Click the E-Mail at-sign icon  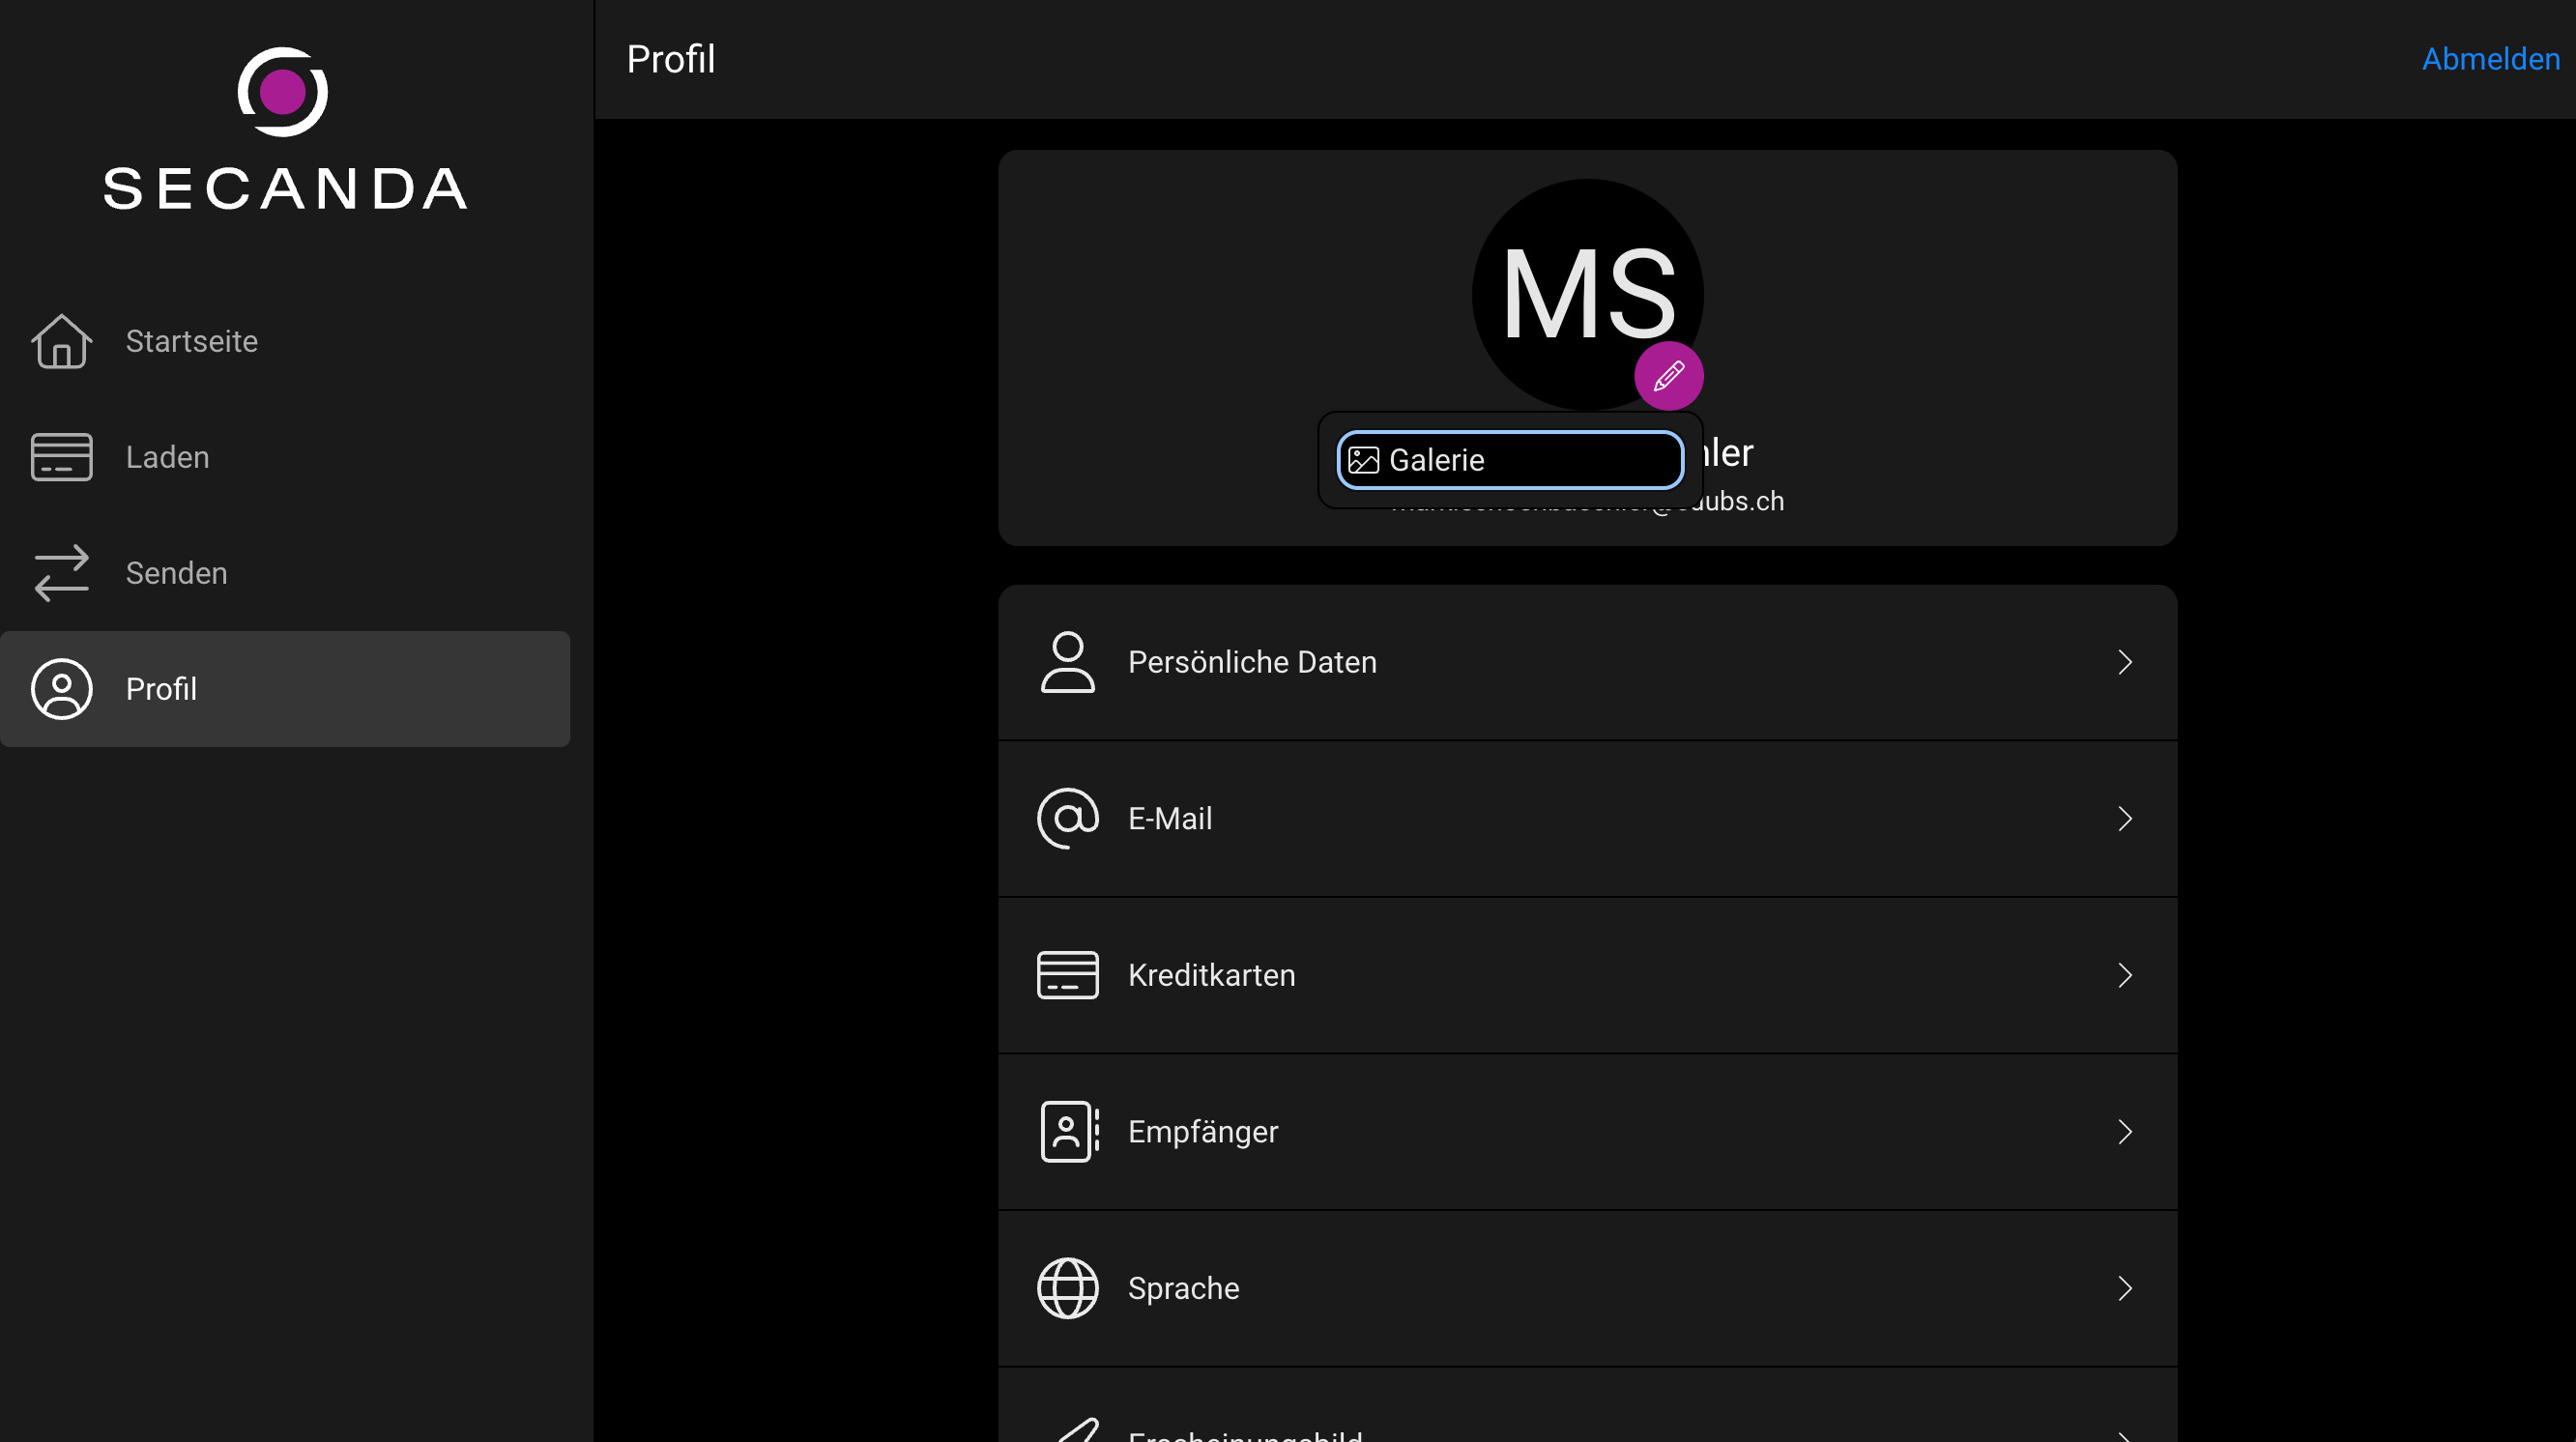[1067, 819]
